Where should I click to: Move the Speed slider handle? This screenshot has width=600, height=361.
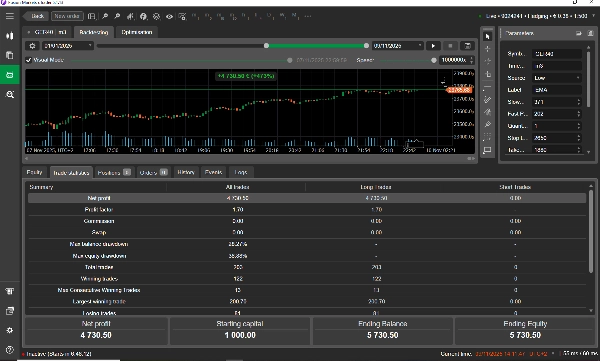tap(434, 60)
